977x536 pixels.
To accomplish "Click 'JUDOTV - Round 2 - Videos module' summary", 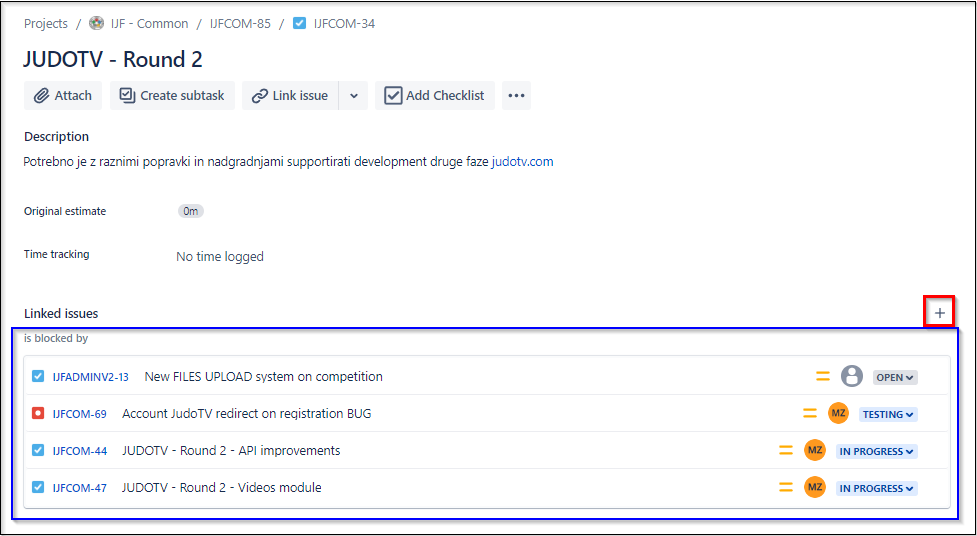I will pos(222,487).
